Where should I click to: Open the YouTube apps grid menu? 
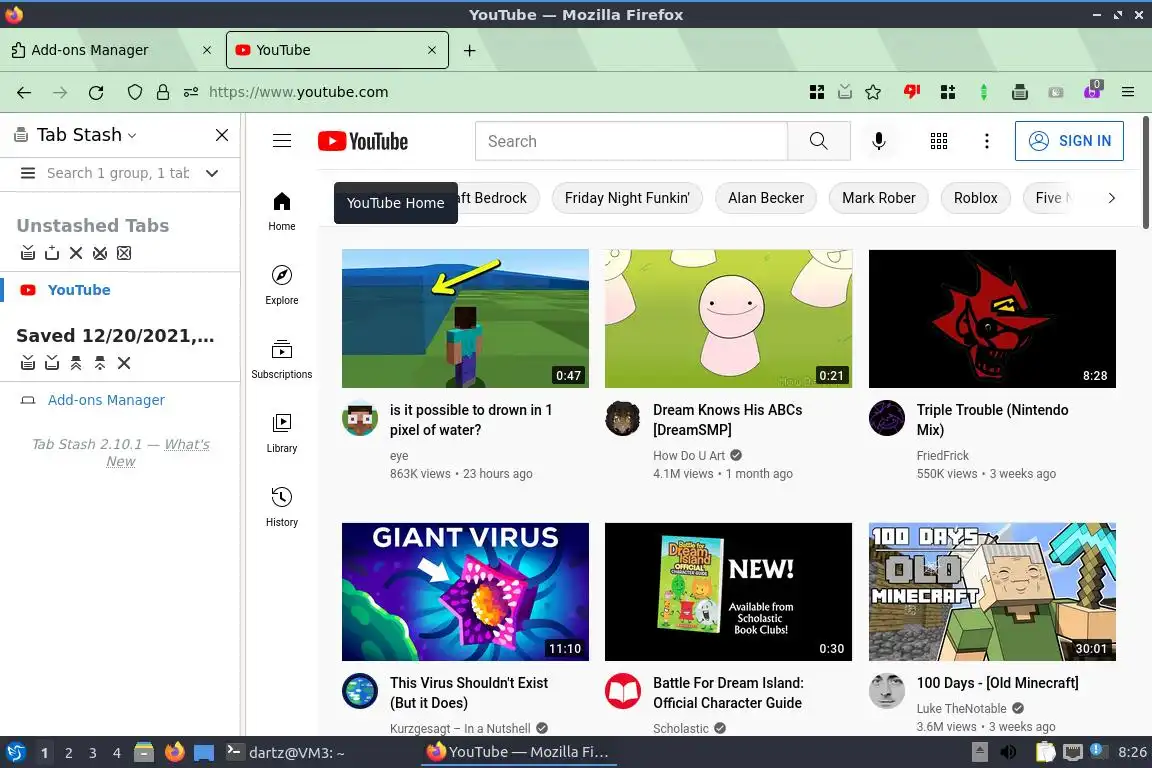point(939,141)
